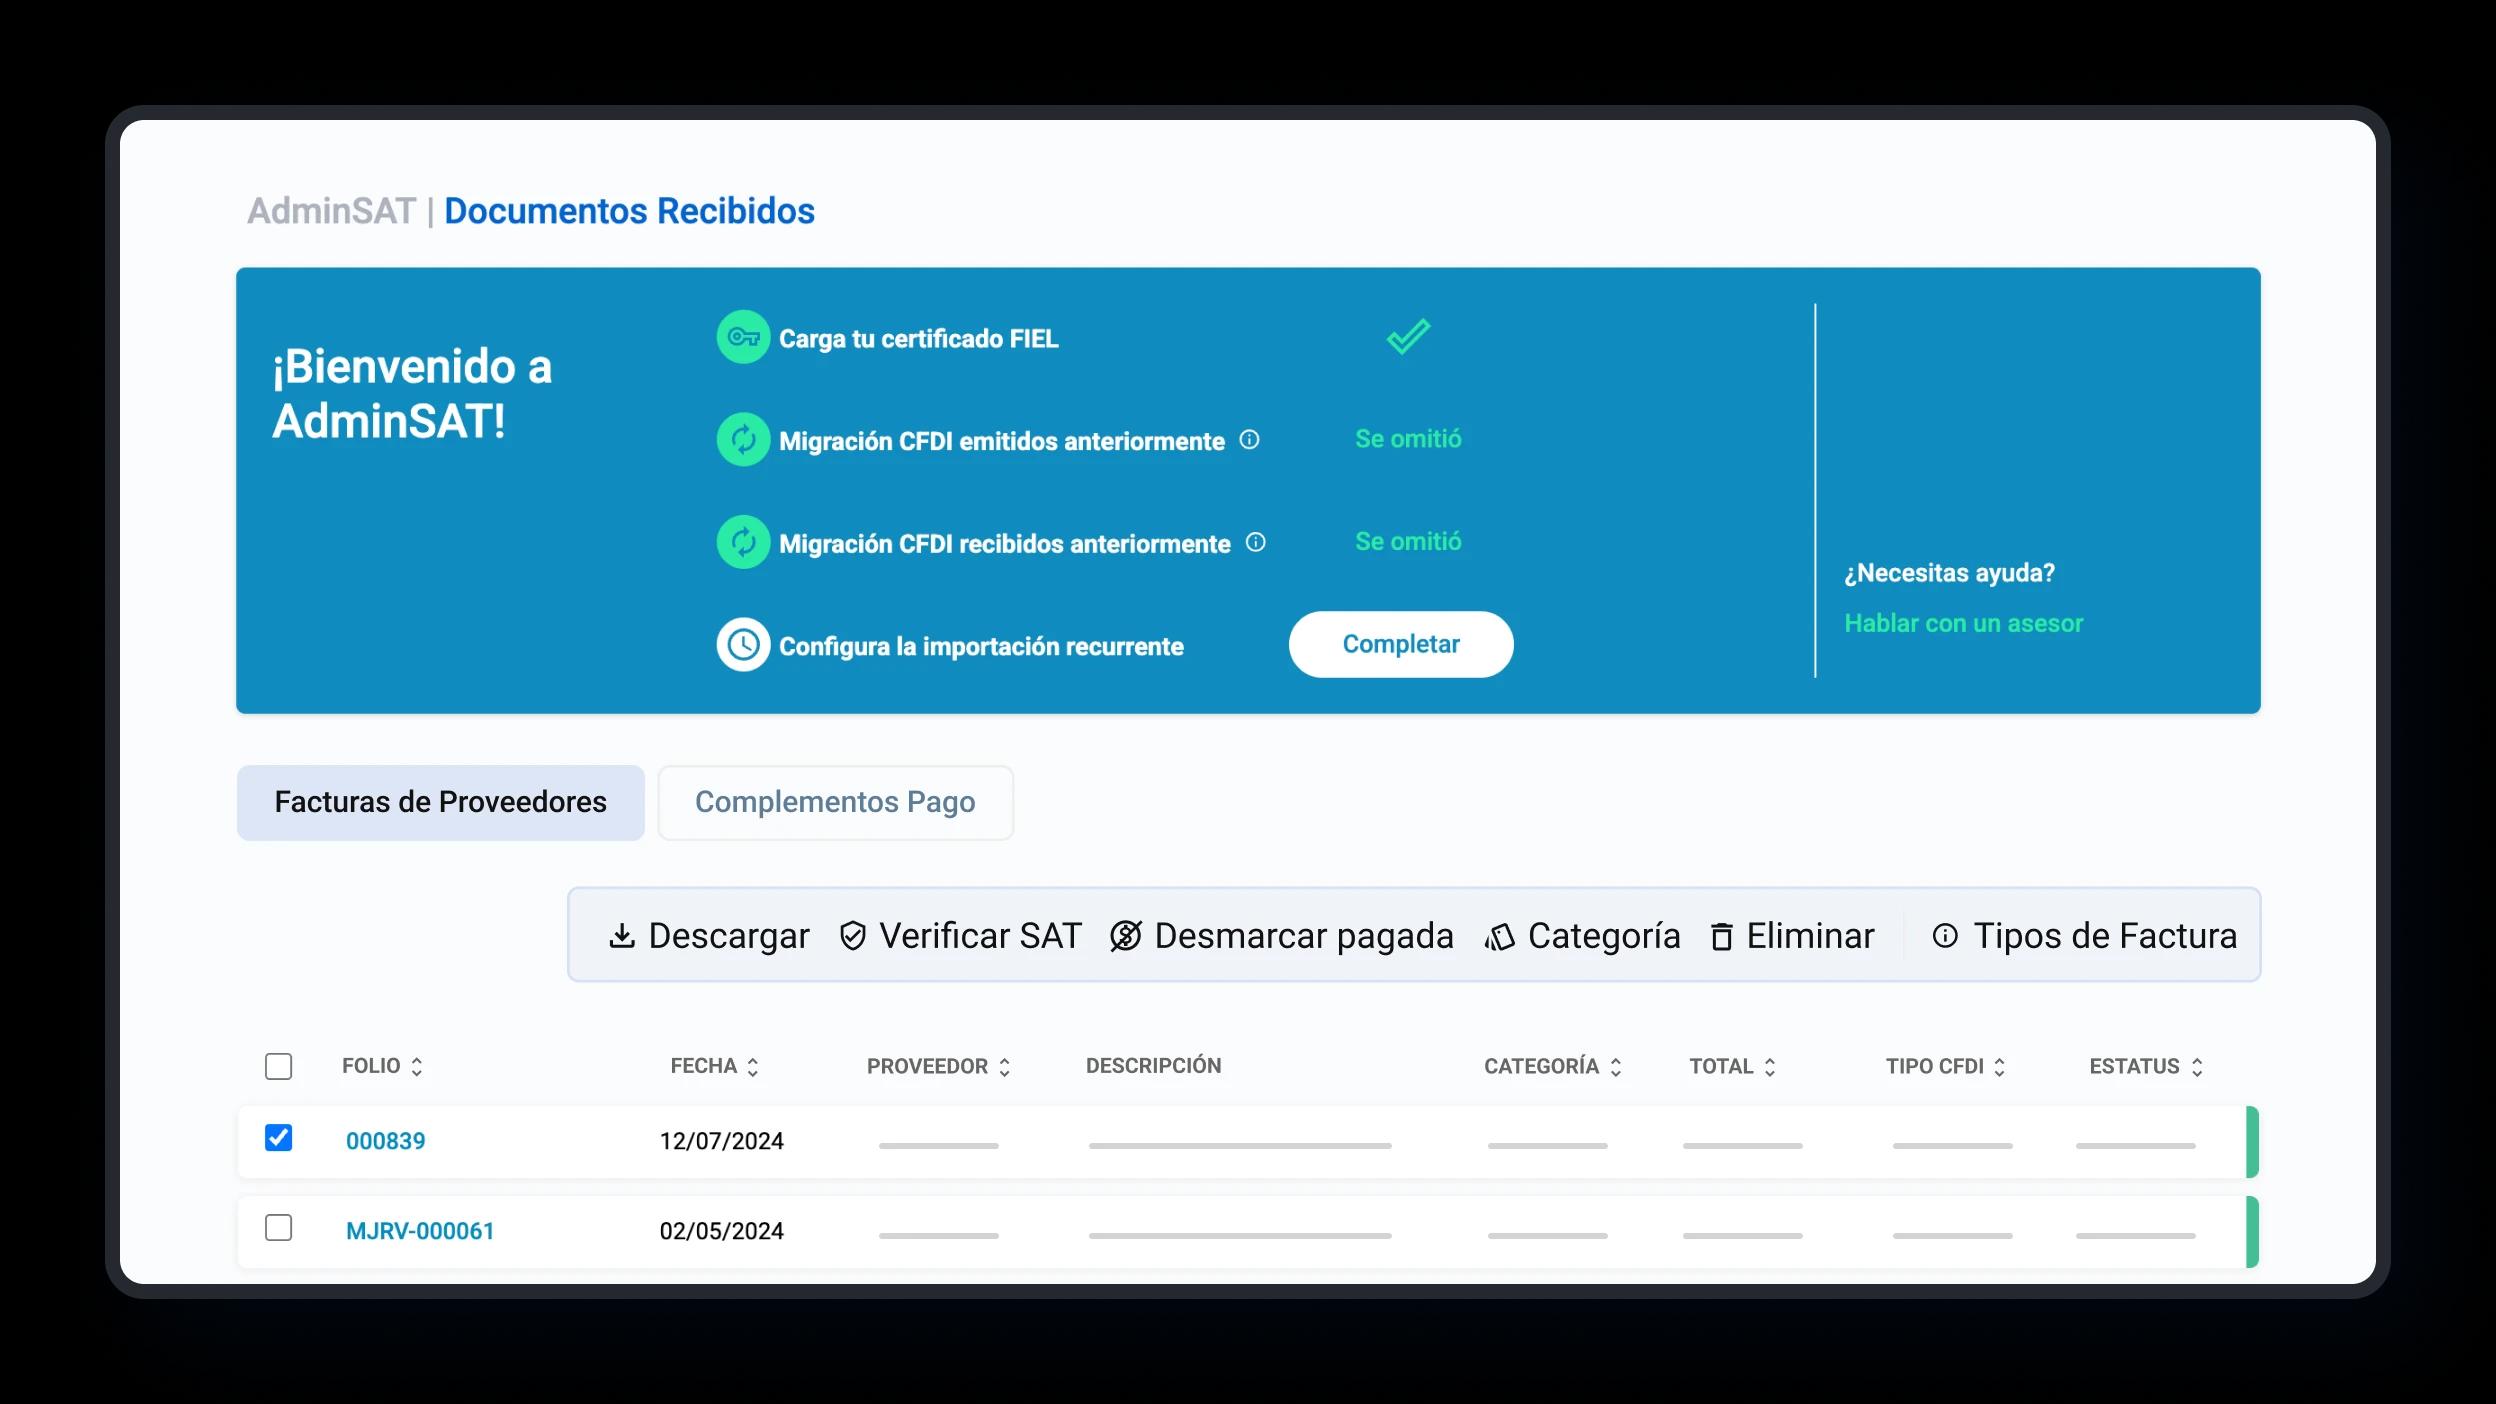Image resolution: width=2496 pixels, height=1404 pixels.
Task: Toggle the select-all header checkbox
Action: 279,1066
